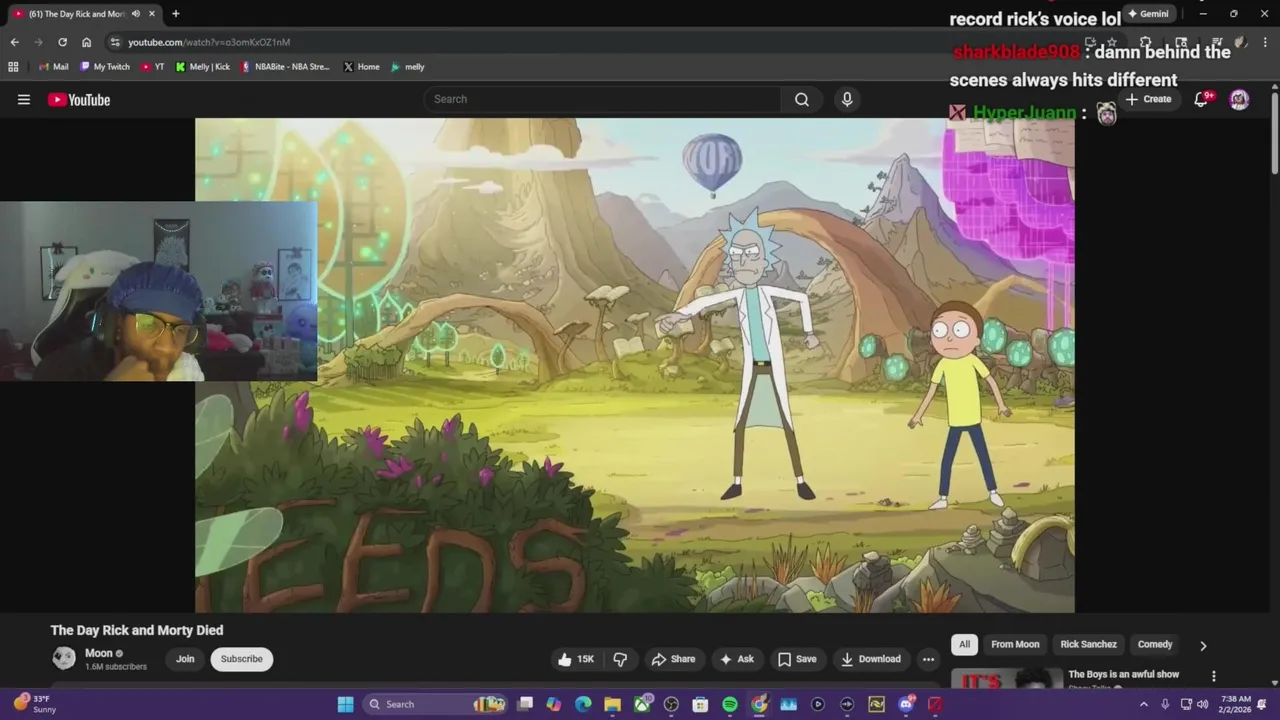Open File Explorer from the taskbar

(612, 704)
